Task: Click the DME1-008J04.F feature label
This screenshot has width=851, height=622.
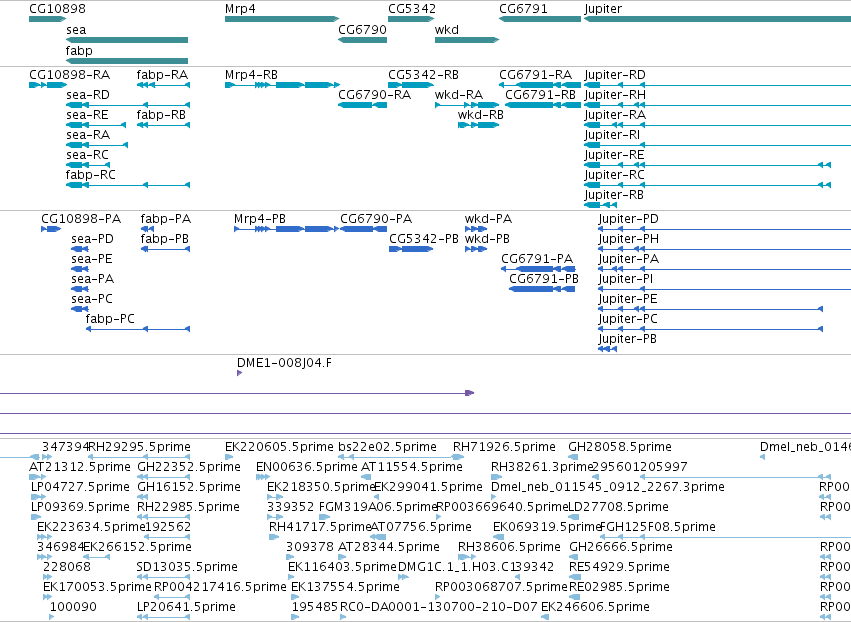Action: [284, 363]
